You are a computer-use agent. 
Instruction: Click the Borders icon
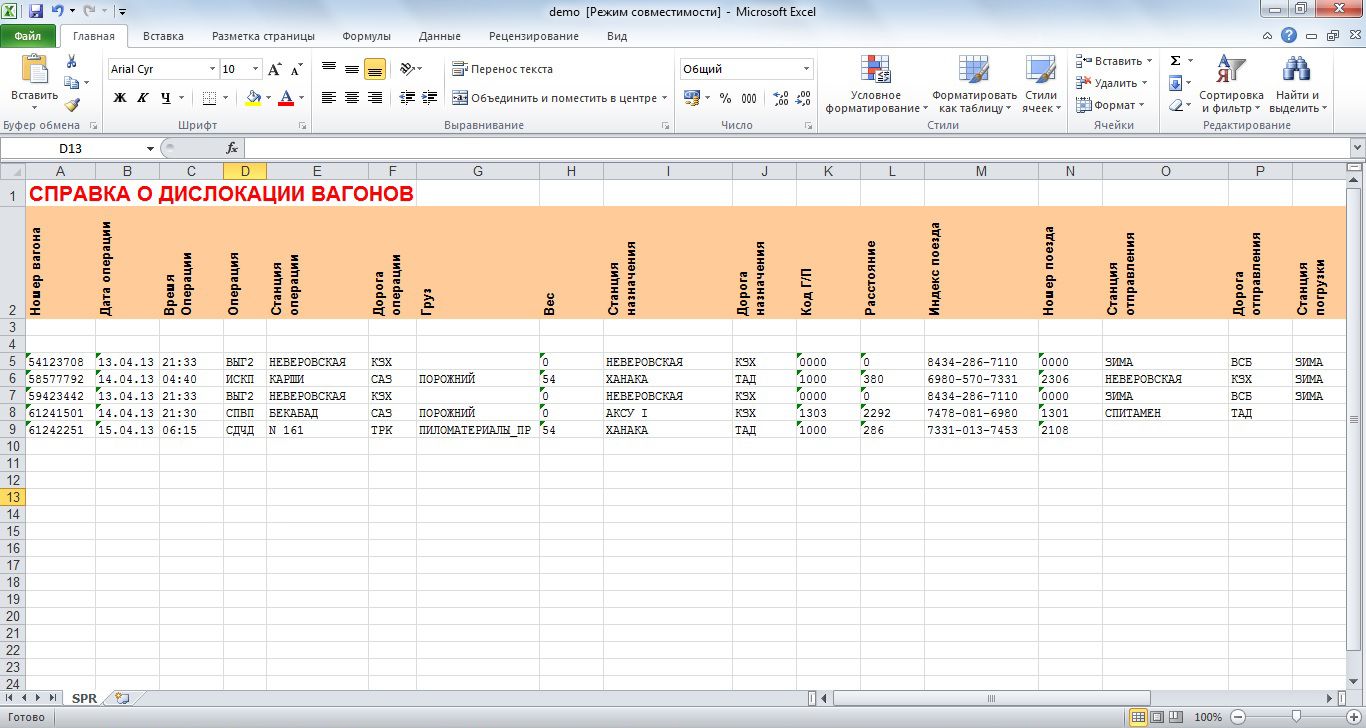(x=209, y=98)
